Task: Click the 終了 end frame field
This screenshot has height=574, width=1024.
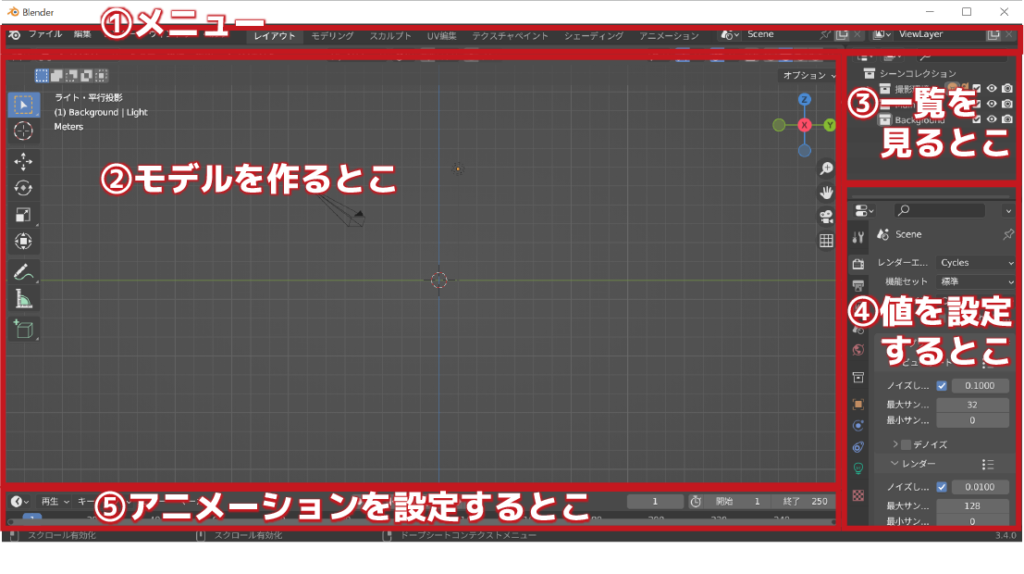Action: 817,501
